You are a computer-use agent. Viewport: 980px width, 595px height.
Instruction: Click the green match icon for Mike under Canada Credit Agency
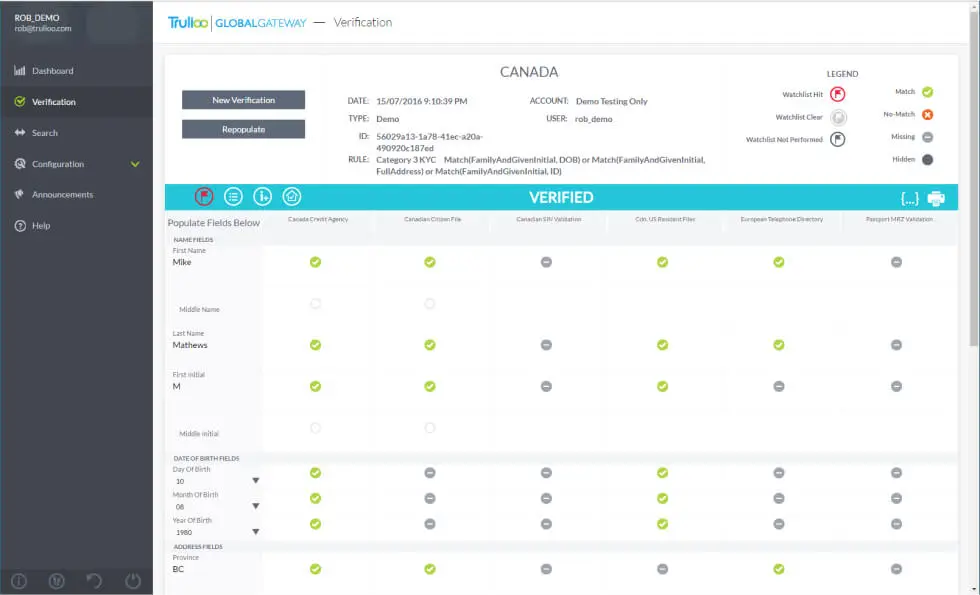[315, 261]
